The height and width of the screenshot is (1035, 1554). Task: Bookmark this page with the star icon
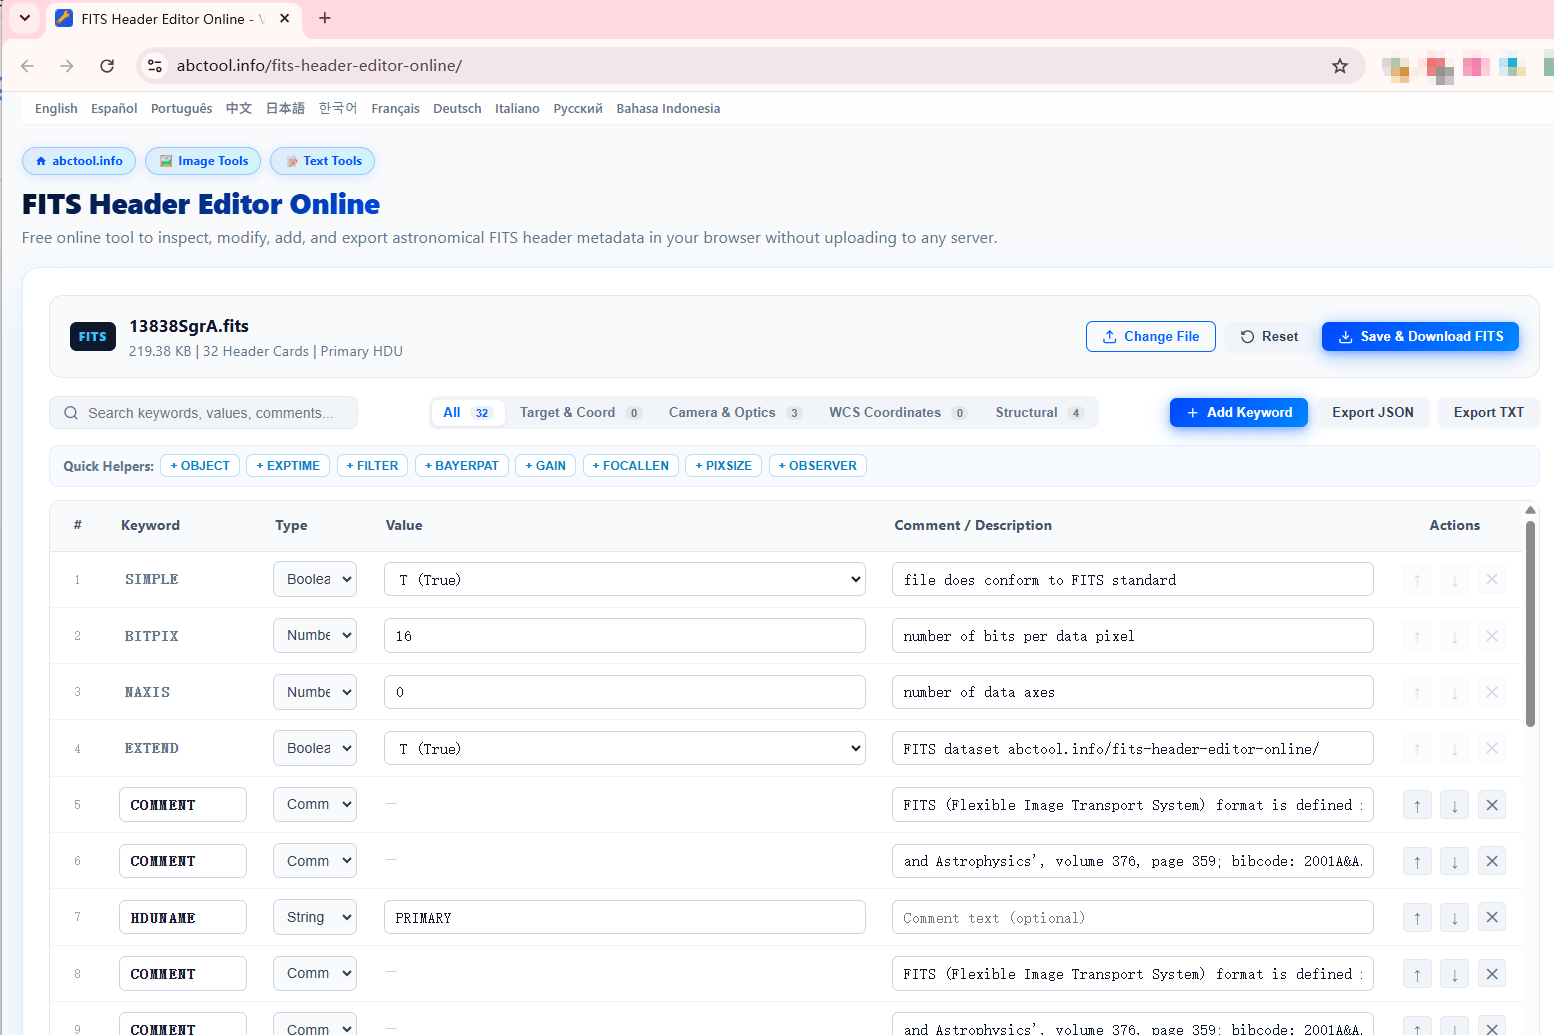coord(1340,66)
